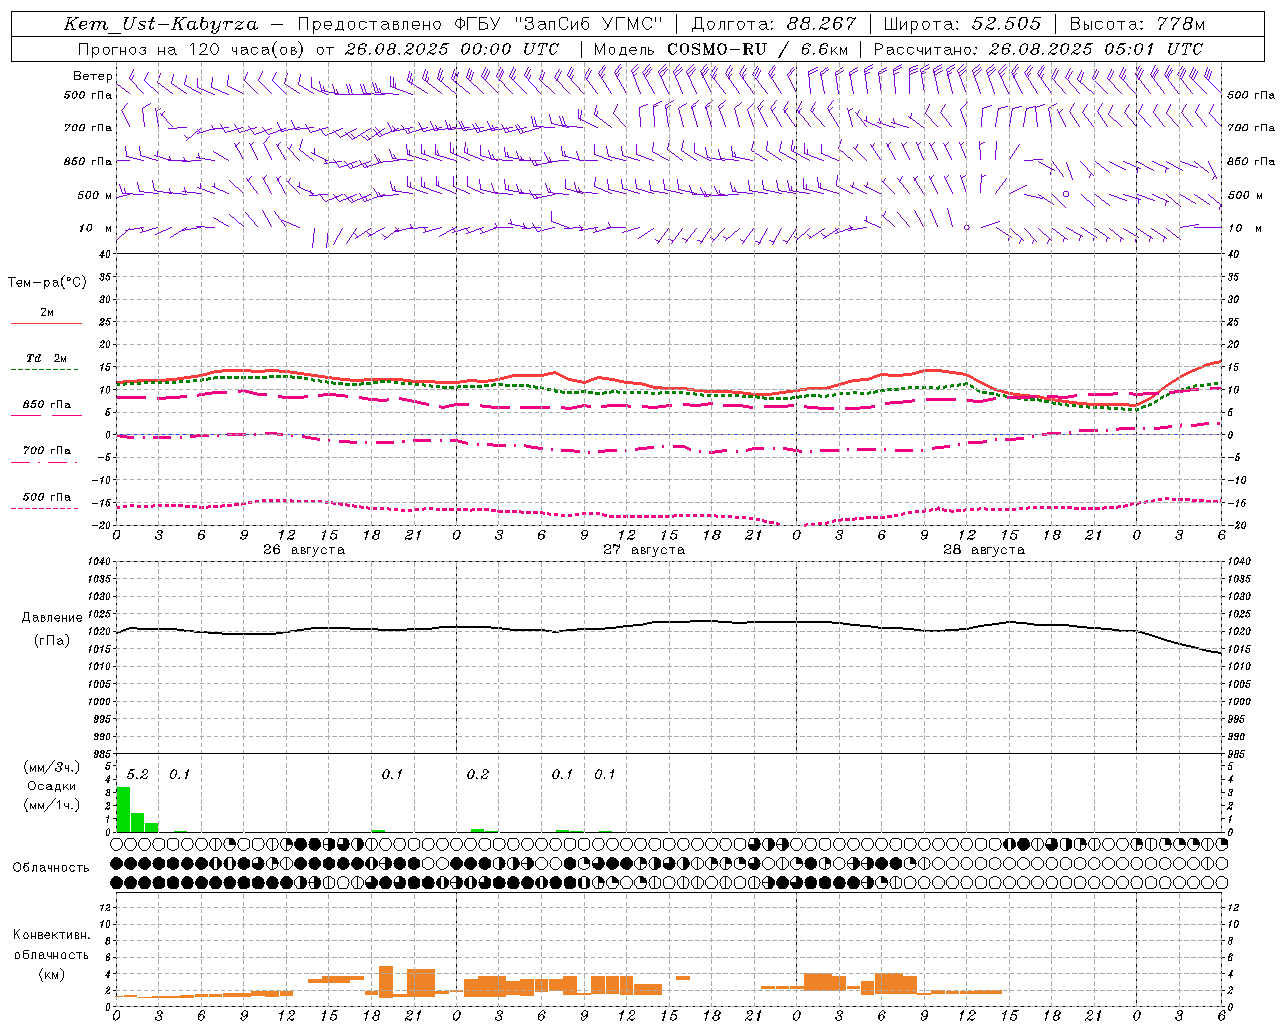The width and height of the screenshot is (1280, 1024).
Task: Click the Td 2м dew point legend label
Action: point(46,358)
